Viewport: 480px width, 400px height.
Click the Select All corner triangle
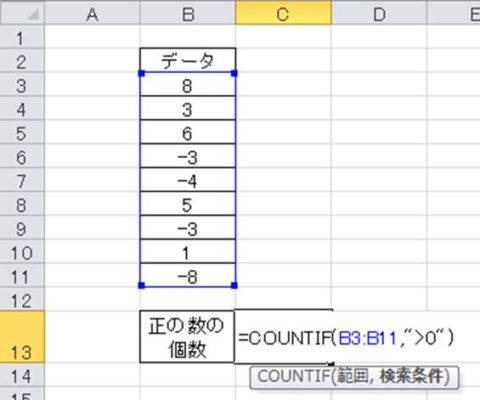pyautogui.click(x=33, y=15)
